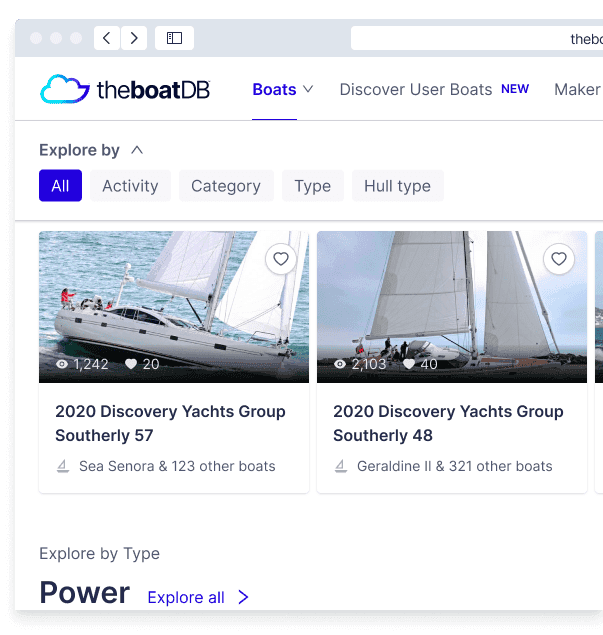Click likes heart count on Southerly 57

(142, 364)
